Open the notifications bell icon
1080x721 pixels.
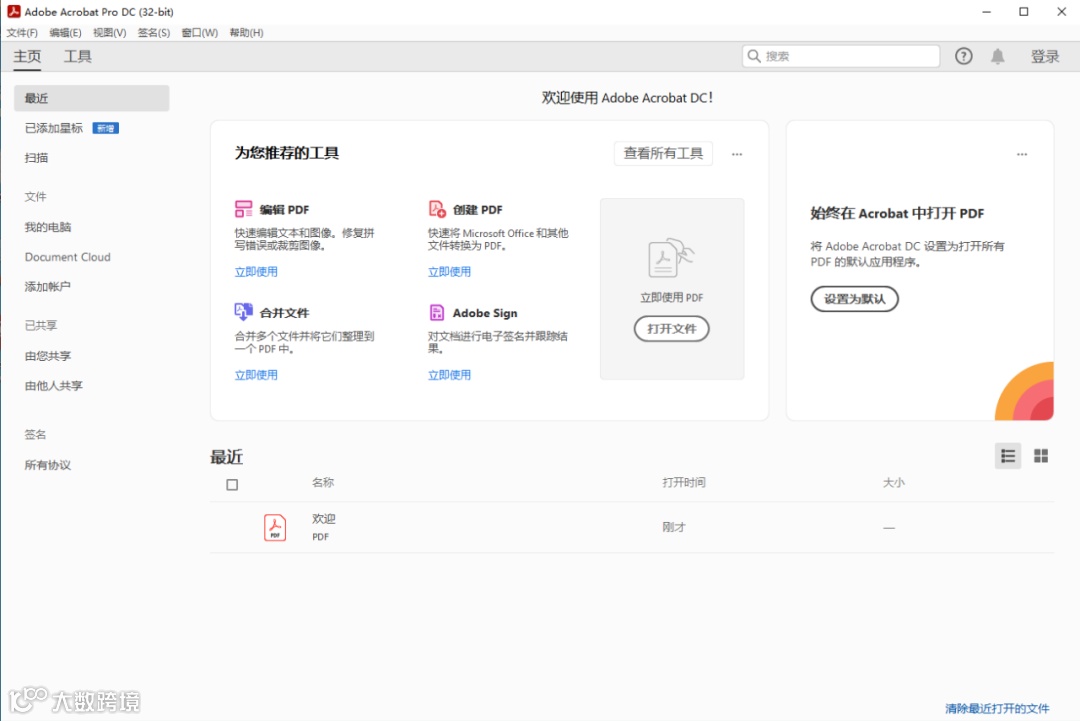click(x=997, y=56)
